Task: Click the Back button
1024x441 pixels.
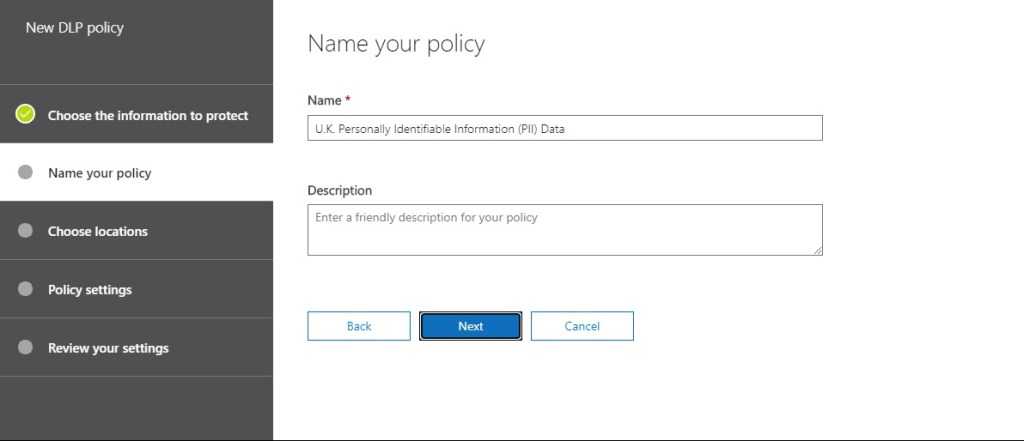Action: click(359, 326)
